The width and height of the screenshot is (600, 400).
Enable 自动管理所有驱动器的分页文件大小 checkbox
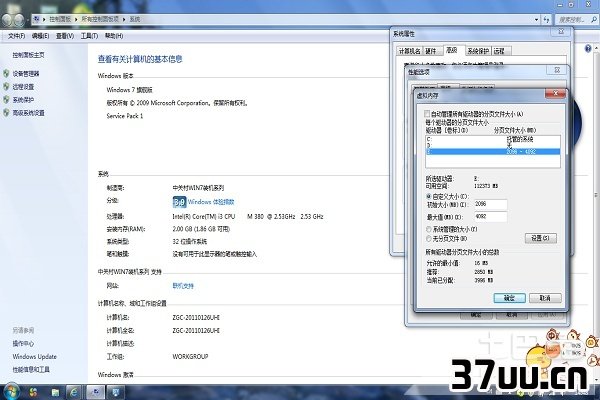(427, 114)
